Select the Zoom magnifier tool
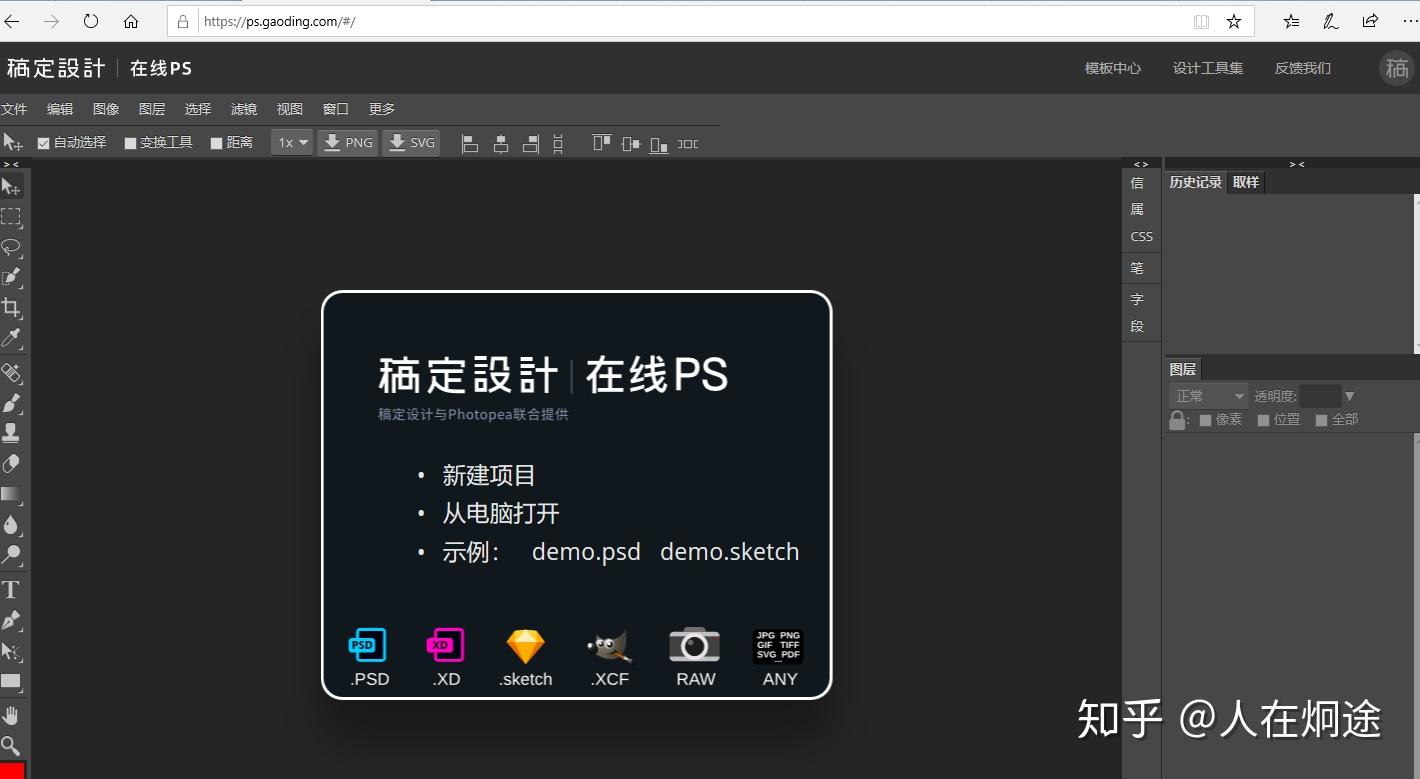1420x779 pixels. 11,745
